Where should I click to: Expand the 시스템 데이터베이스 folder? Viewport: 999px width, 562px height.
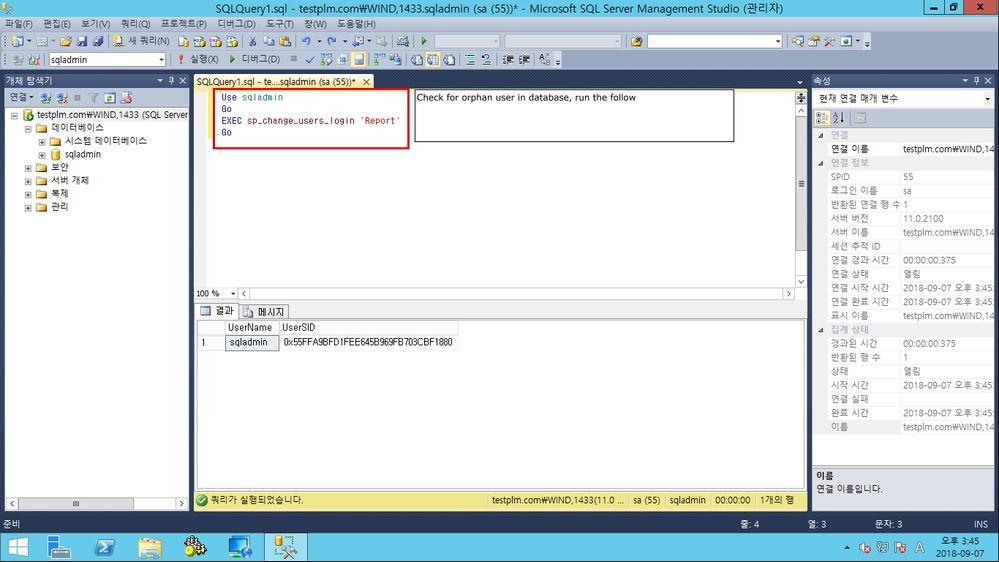pos(42,141)
